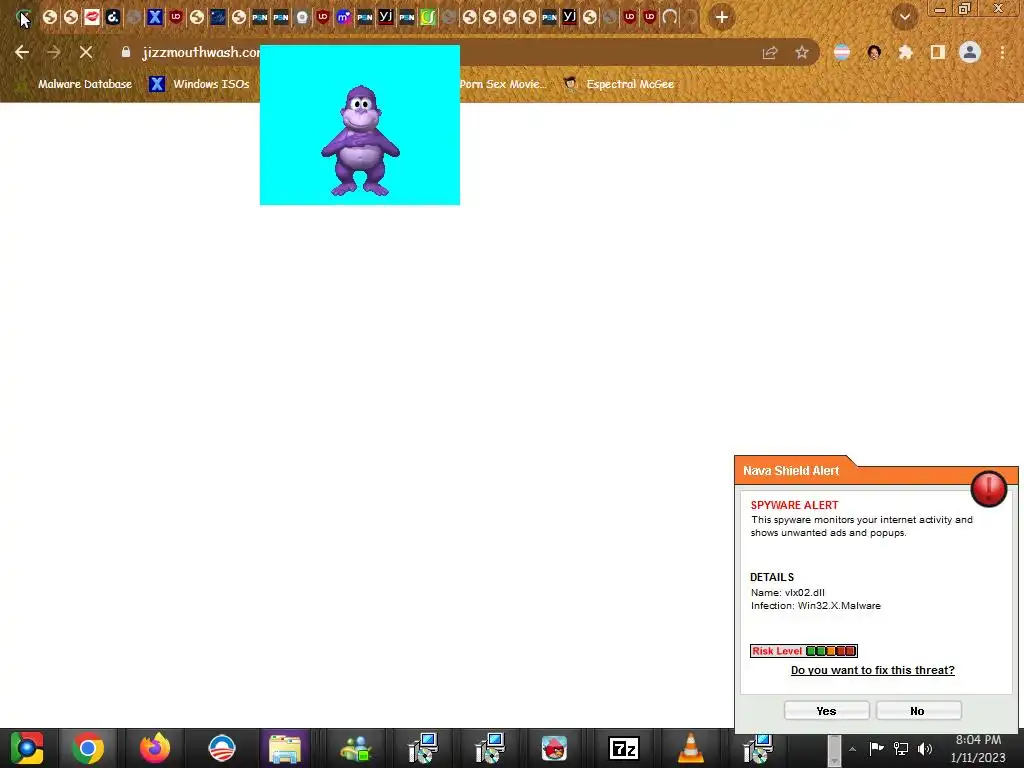
Task: Switch to the red lips icon tab
Action: [92, 17]
